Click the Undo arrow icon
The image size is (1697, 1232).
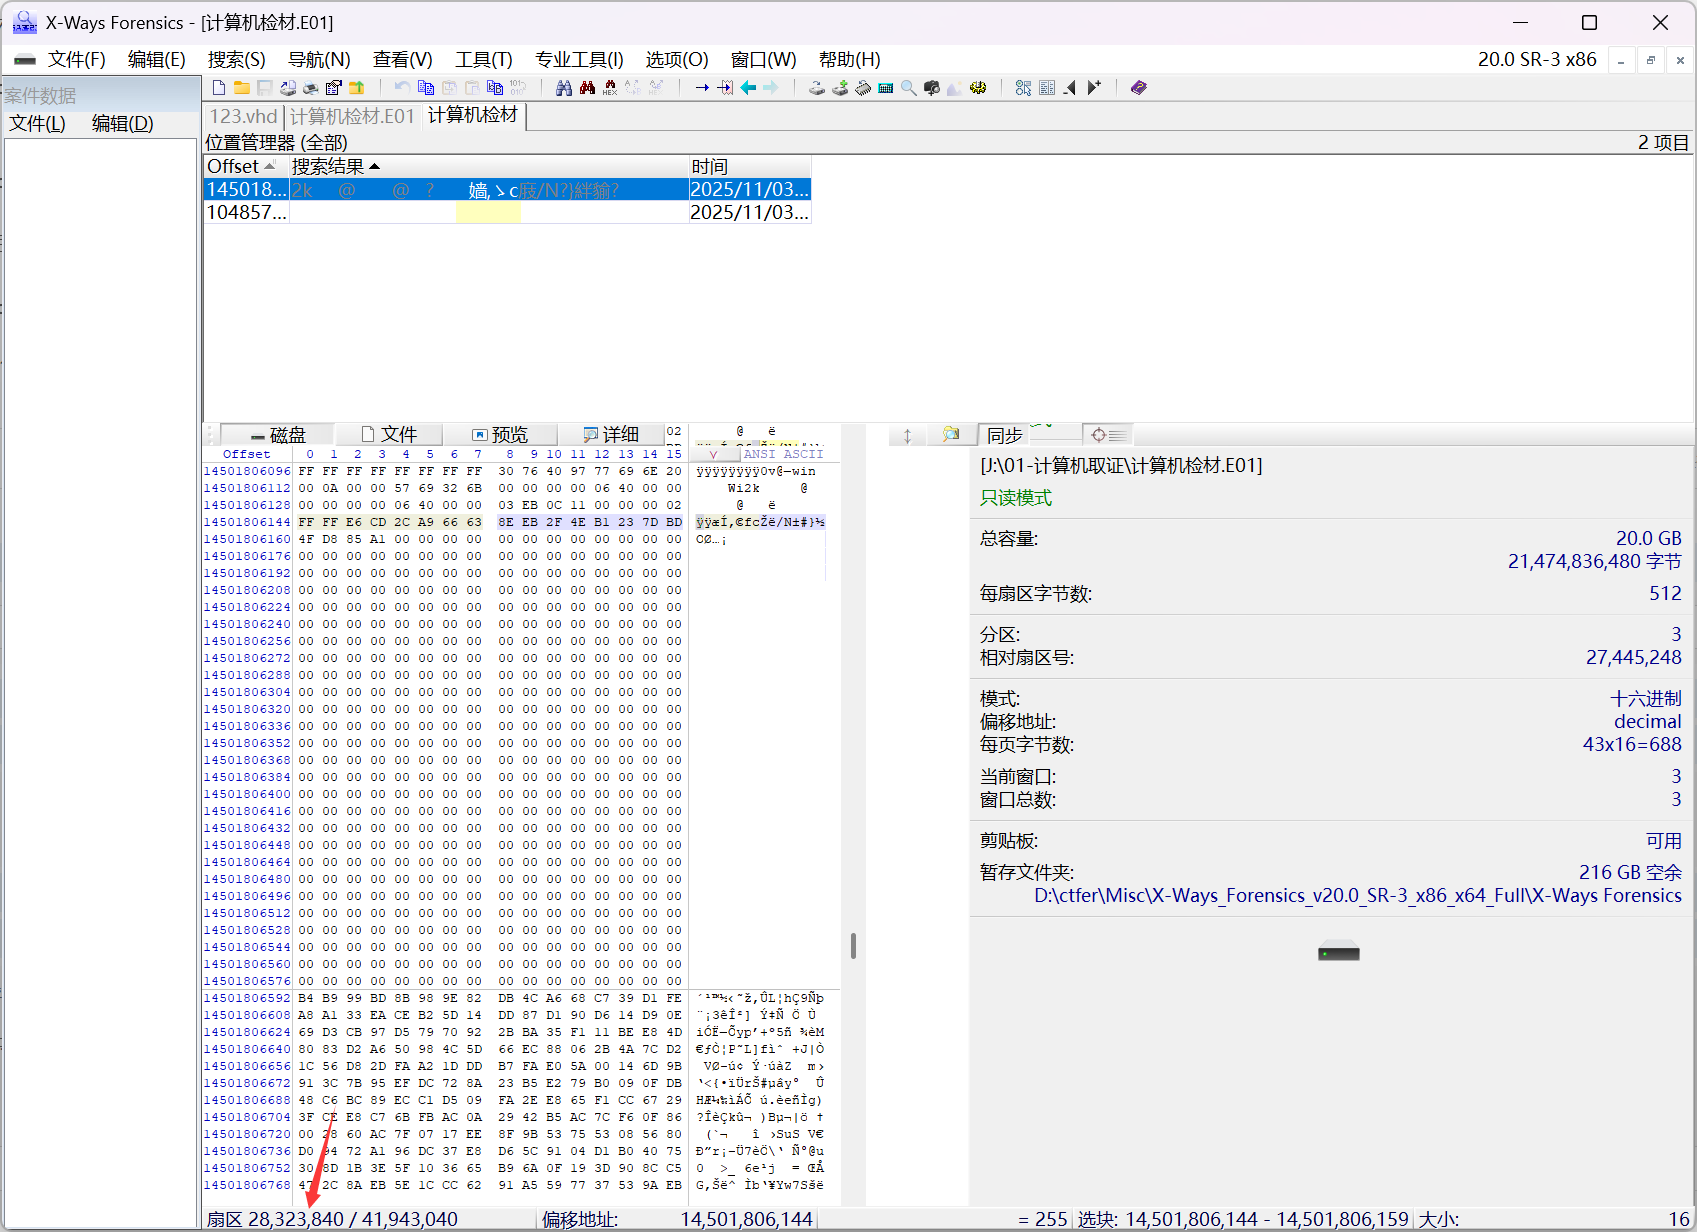pos(402,88)
